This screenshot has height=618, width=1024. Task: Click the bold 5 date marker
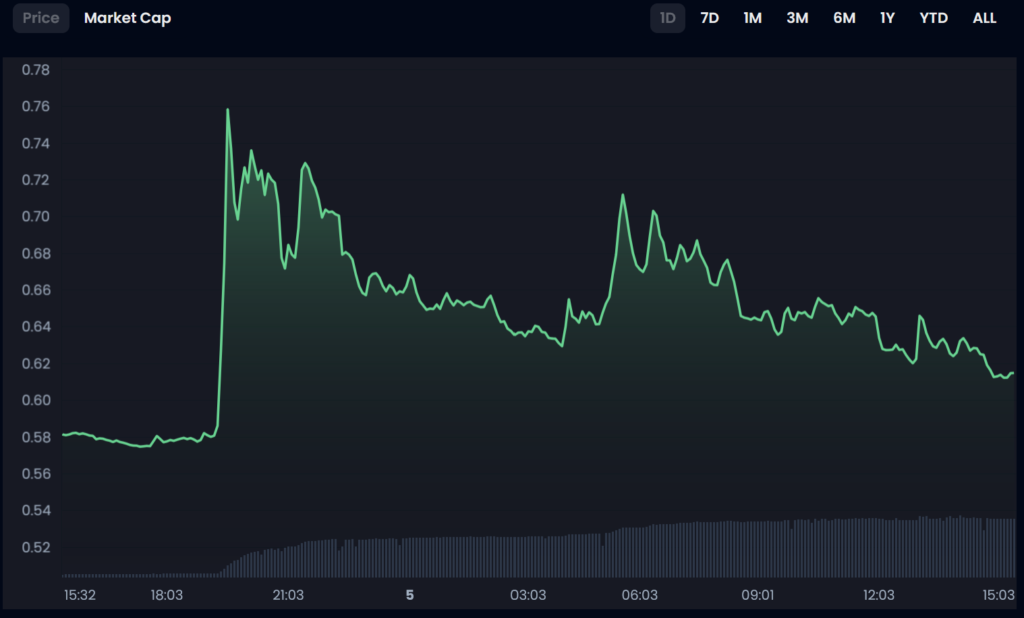[409, 595]
